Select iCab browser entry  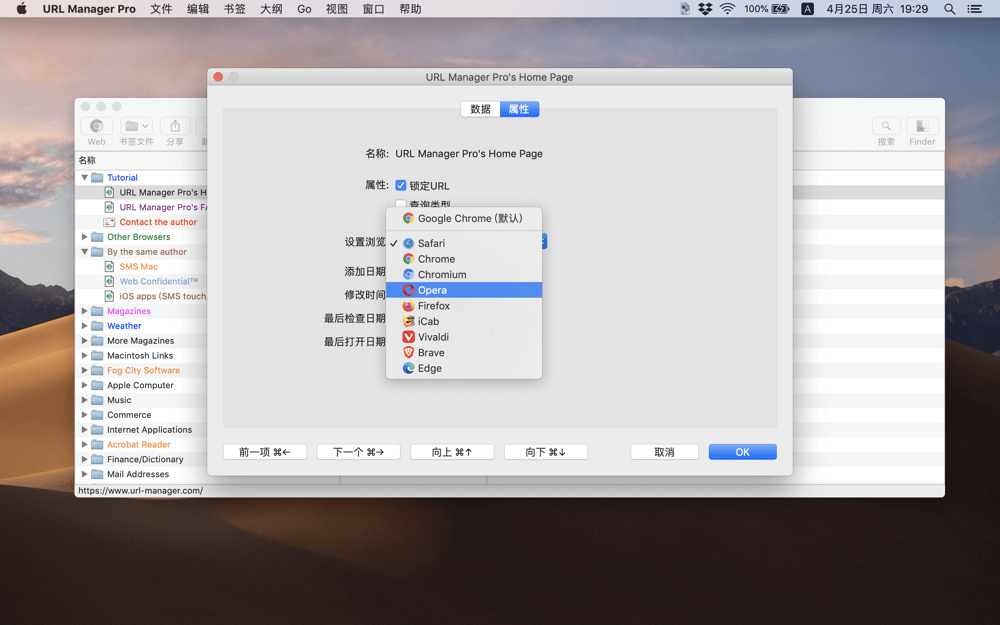(x=464, y=321)
